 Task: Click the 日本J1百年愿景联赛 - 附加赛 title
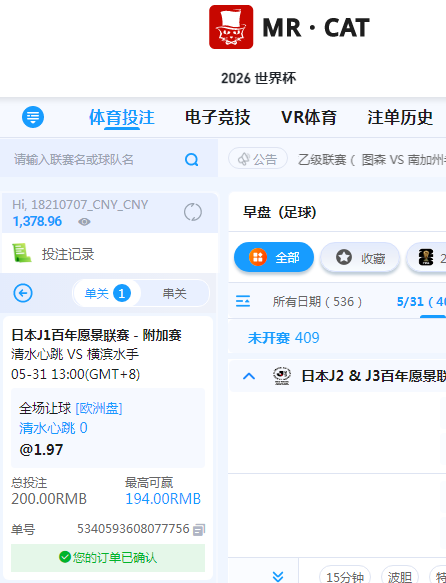pyautogui.click(x=96, y=335)
